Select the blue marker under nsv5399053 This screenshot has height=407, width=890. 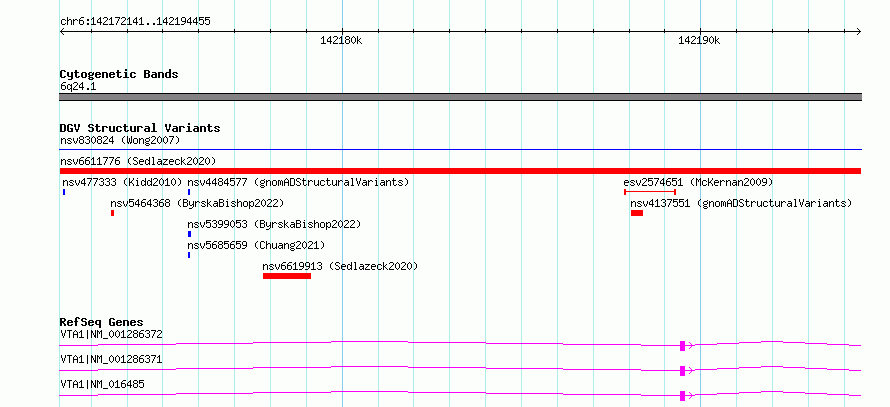coord(189,234)
